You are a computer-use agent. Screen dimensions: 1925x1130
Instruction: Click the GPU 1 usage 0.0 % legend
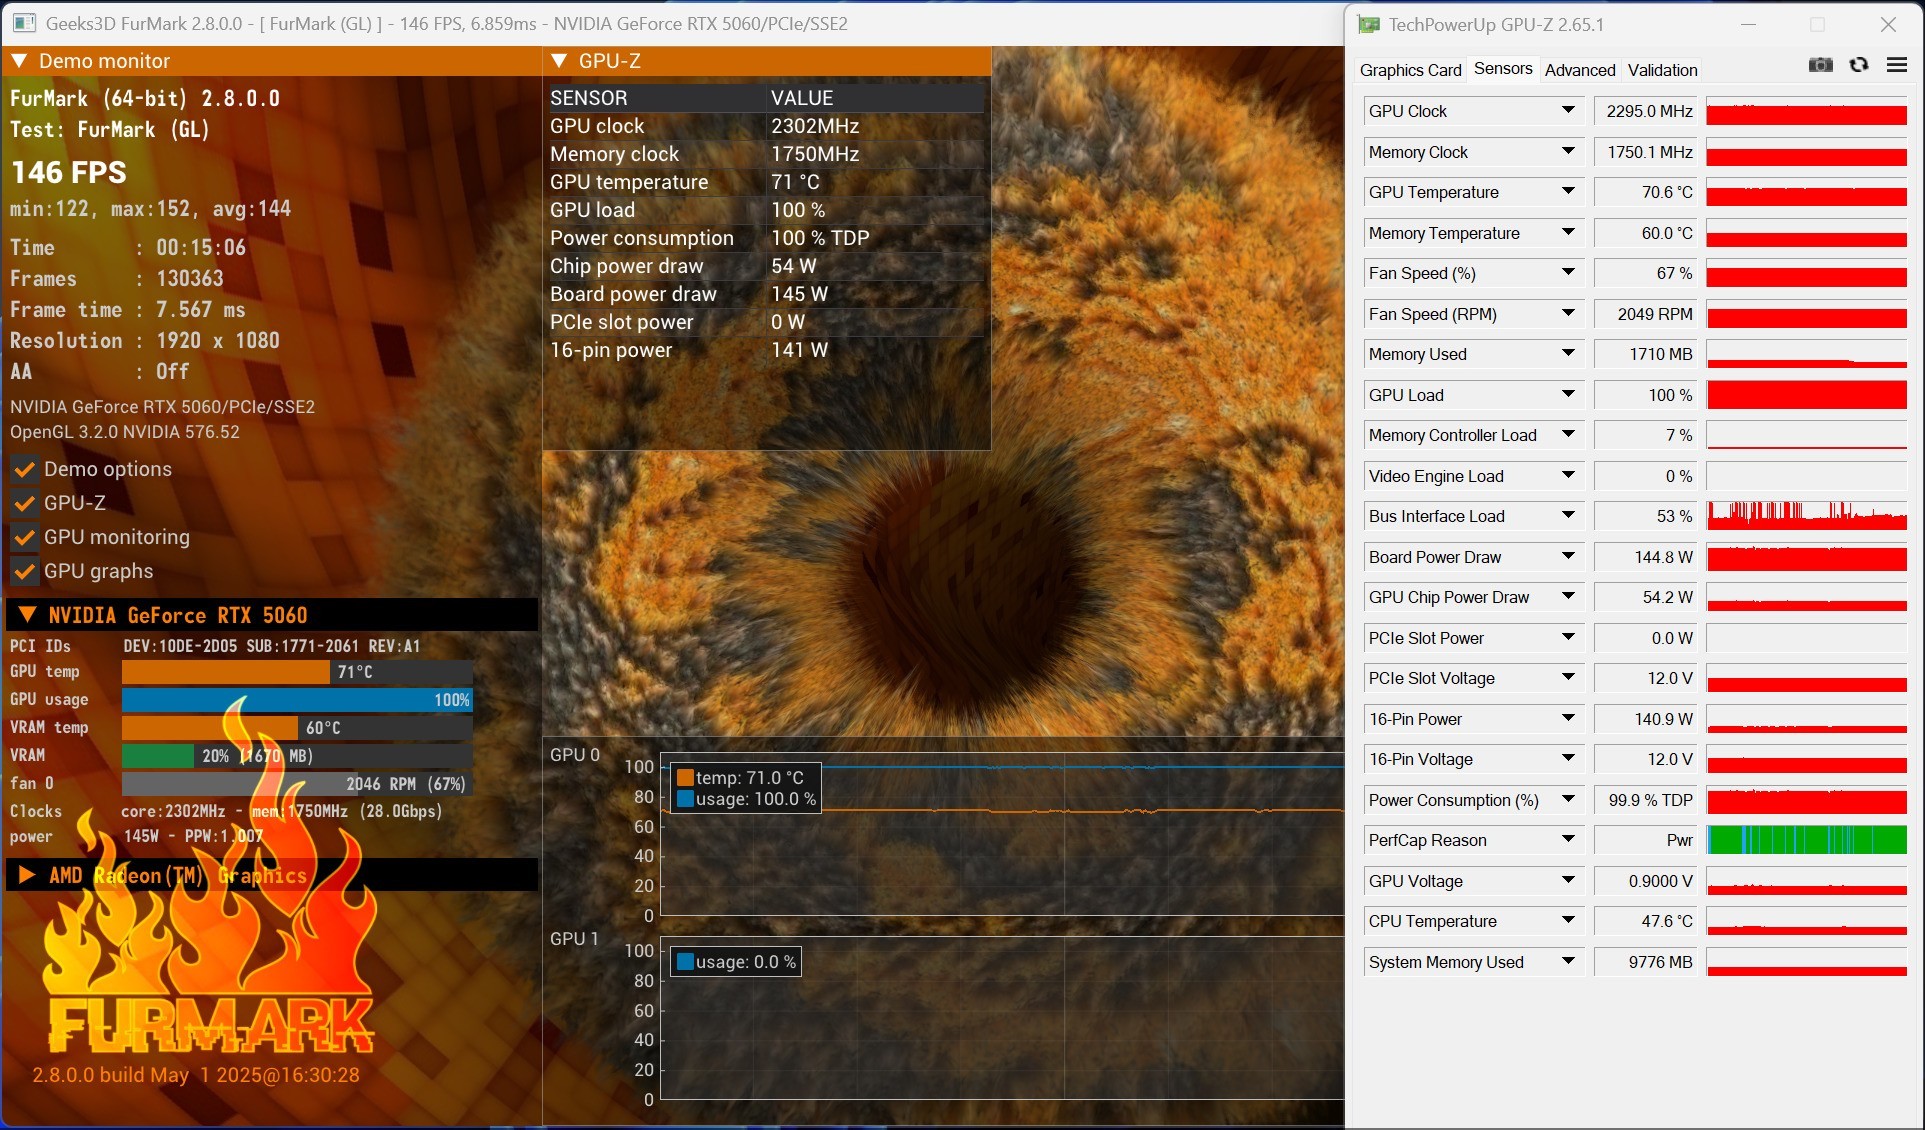[736, 962]
